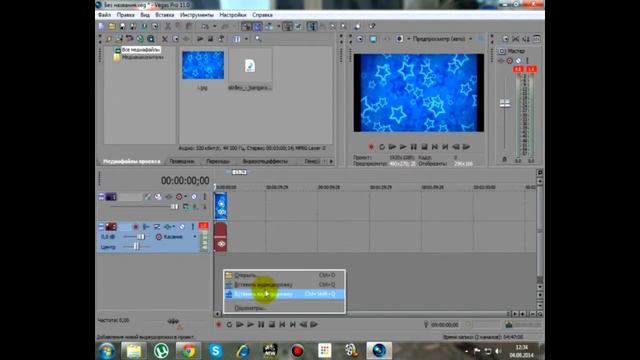Open the Файл menu

(x=104, y=15)
